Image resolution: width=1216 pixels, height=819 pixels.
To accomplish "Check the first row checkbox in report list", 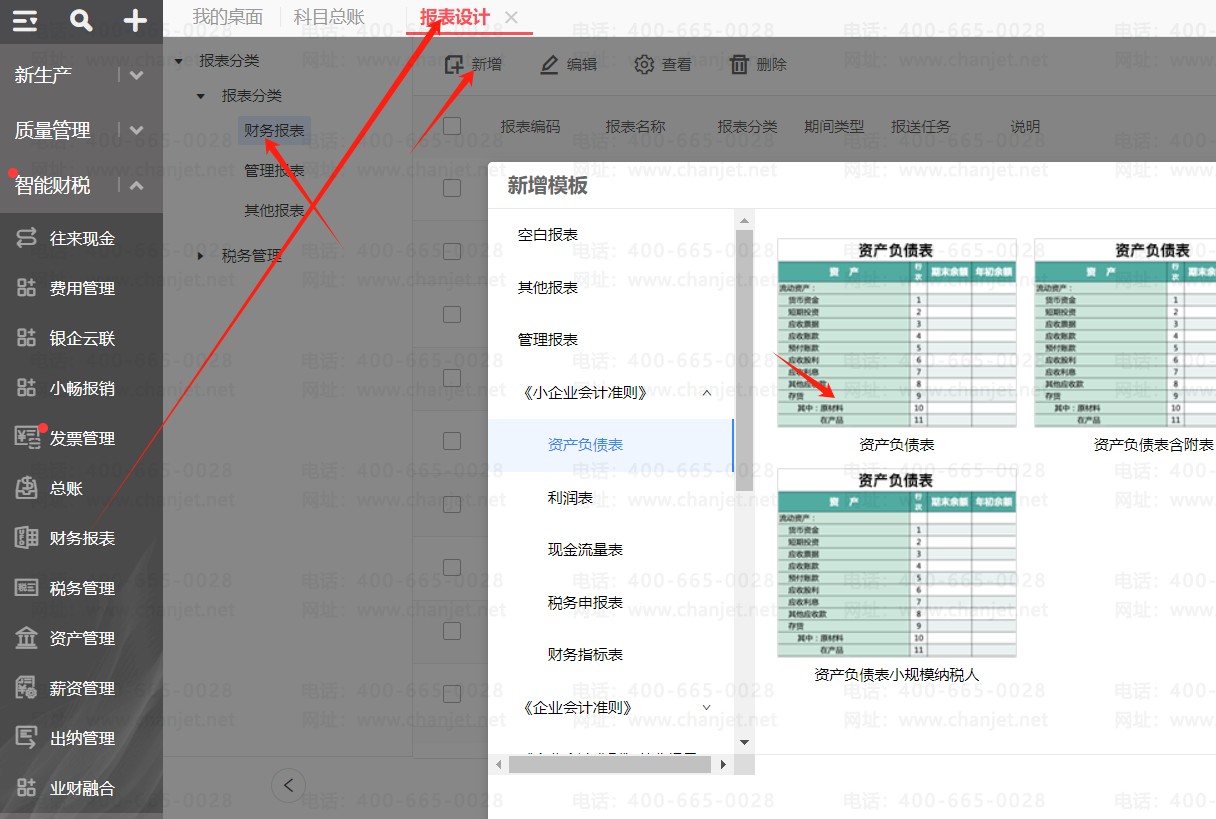I will coord(452,187).
